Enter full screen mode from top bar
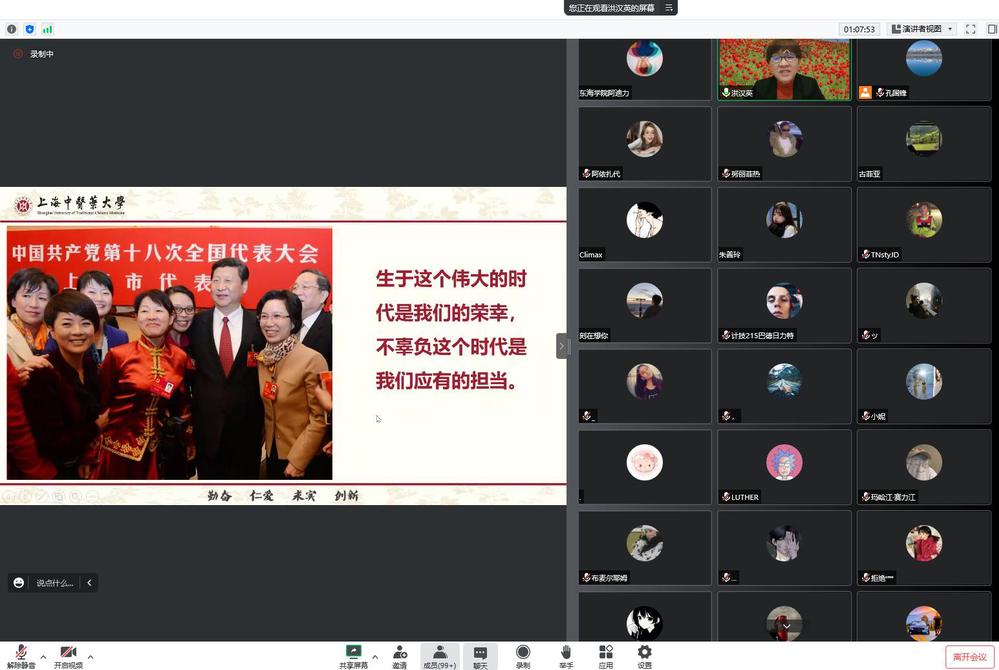999x670 pixels. (x=970, y=29)
